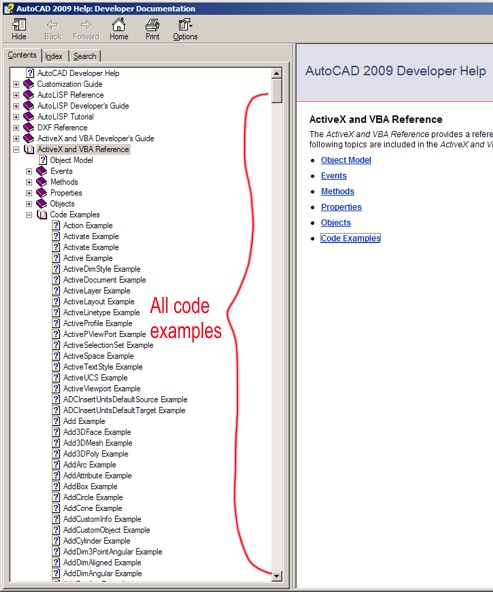The height and width of the screenshot is (592, 493).
Task: Click the DXF Reference book icon
Action: [29, 128]
